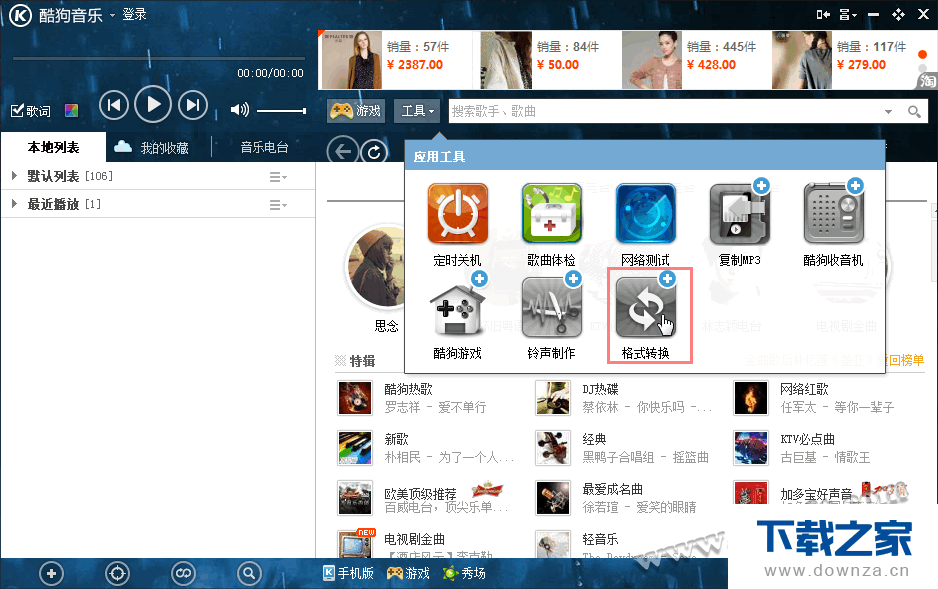938x589 pixels.
Task: Expand the 默认列表 playlist
Action: (x=14, y=176)
